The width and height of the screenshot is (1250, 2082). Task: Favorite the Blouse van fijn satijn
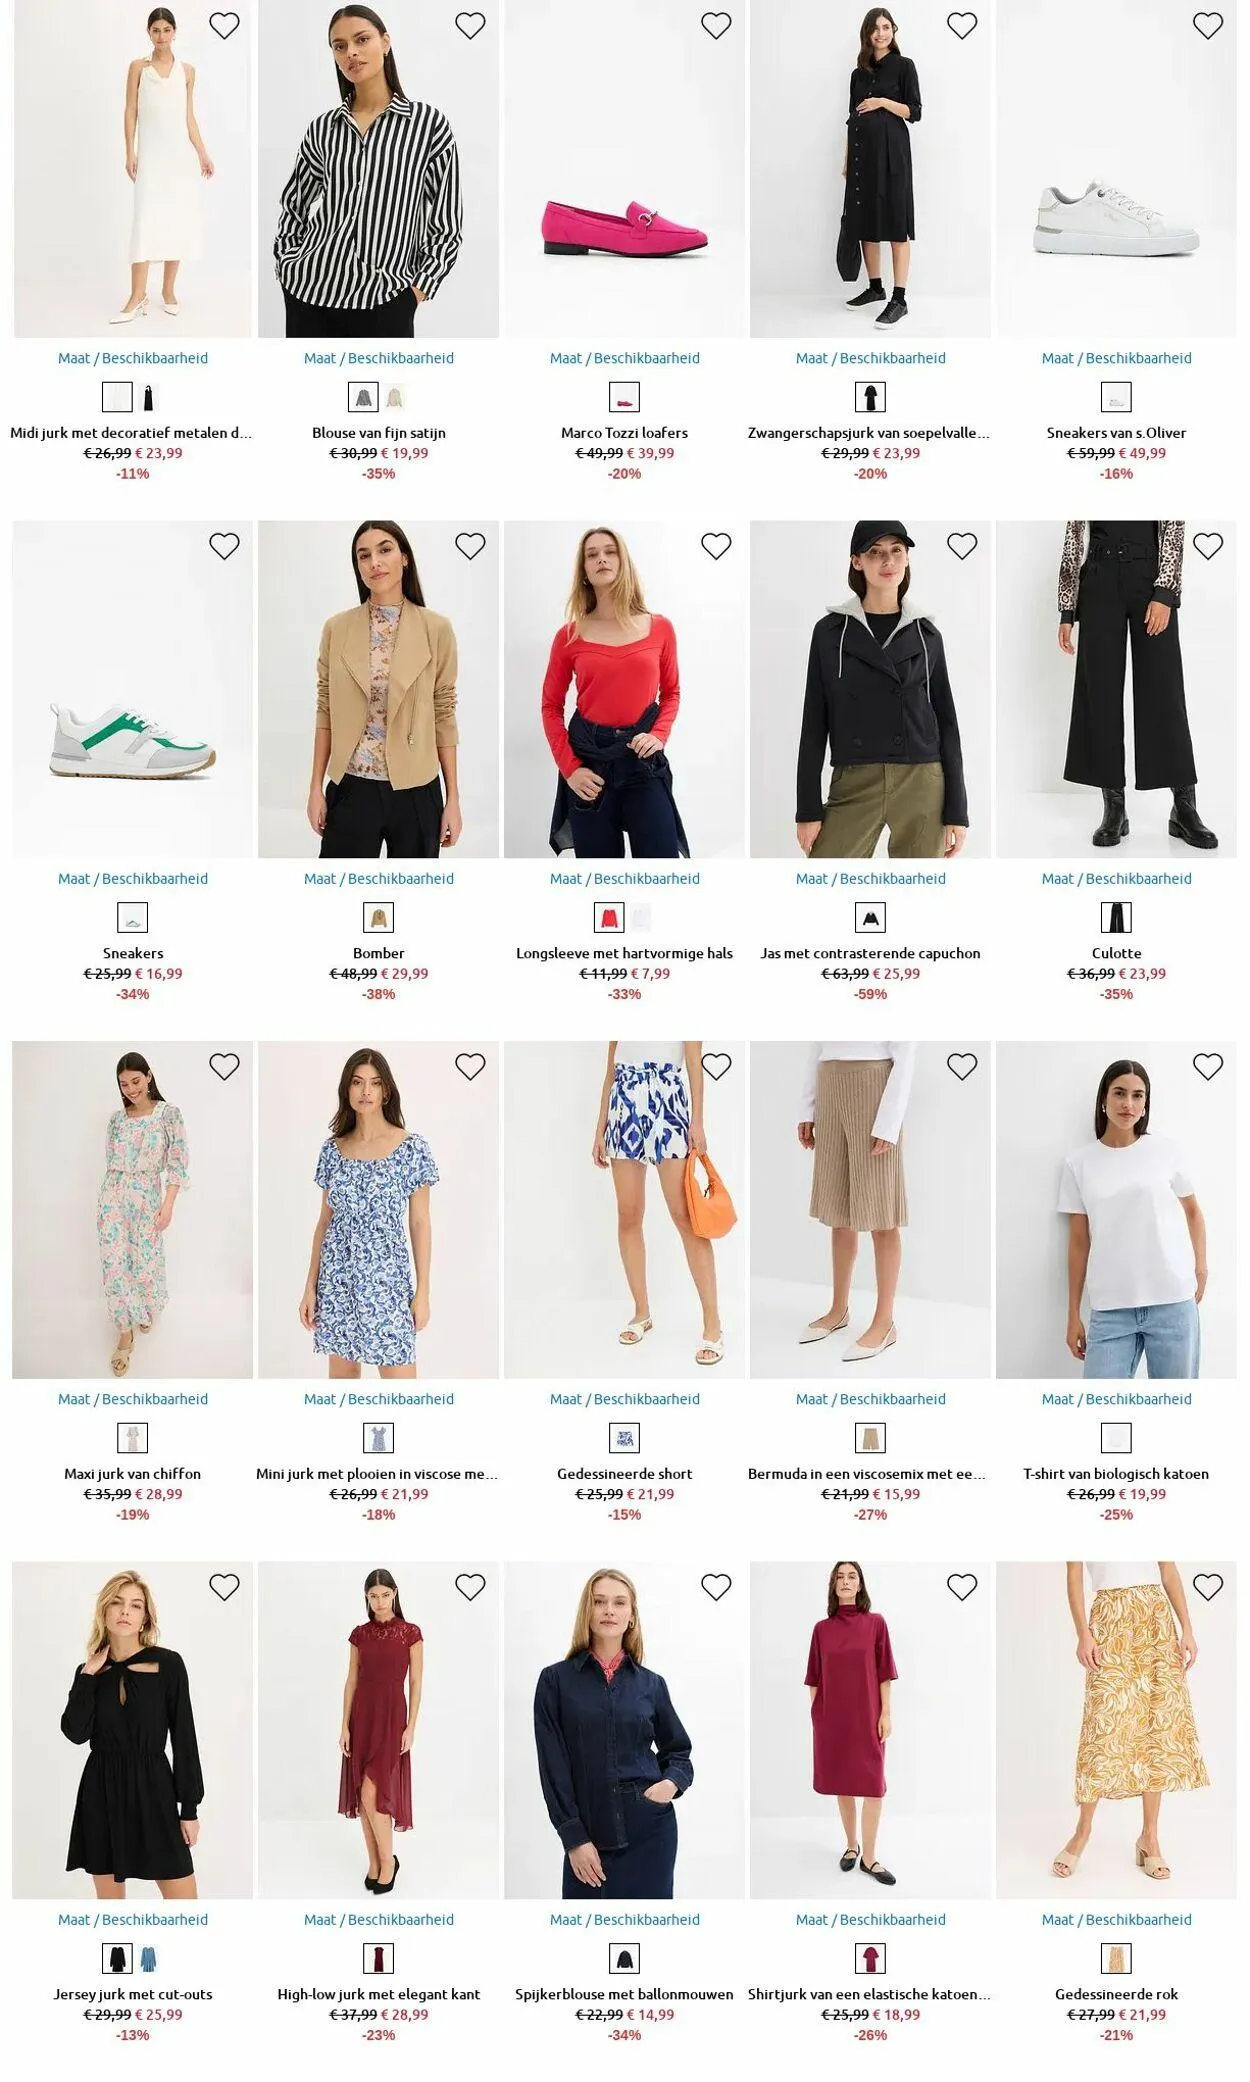(x=470, y=26)
